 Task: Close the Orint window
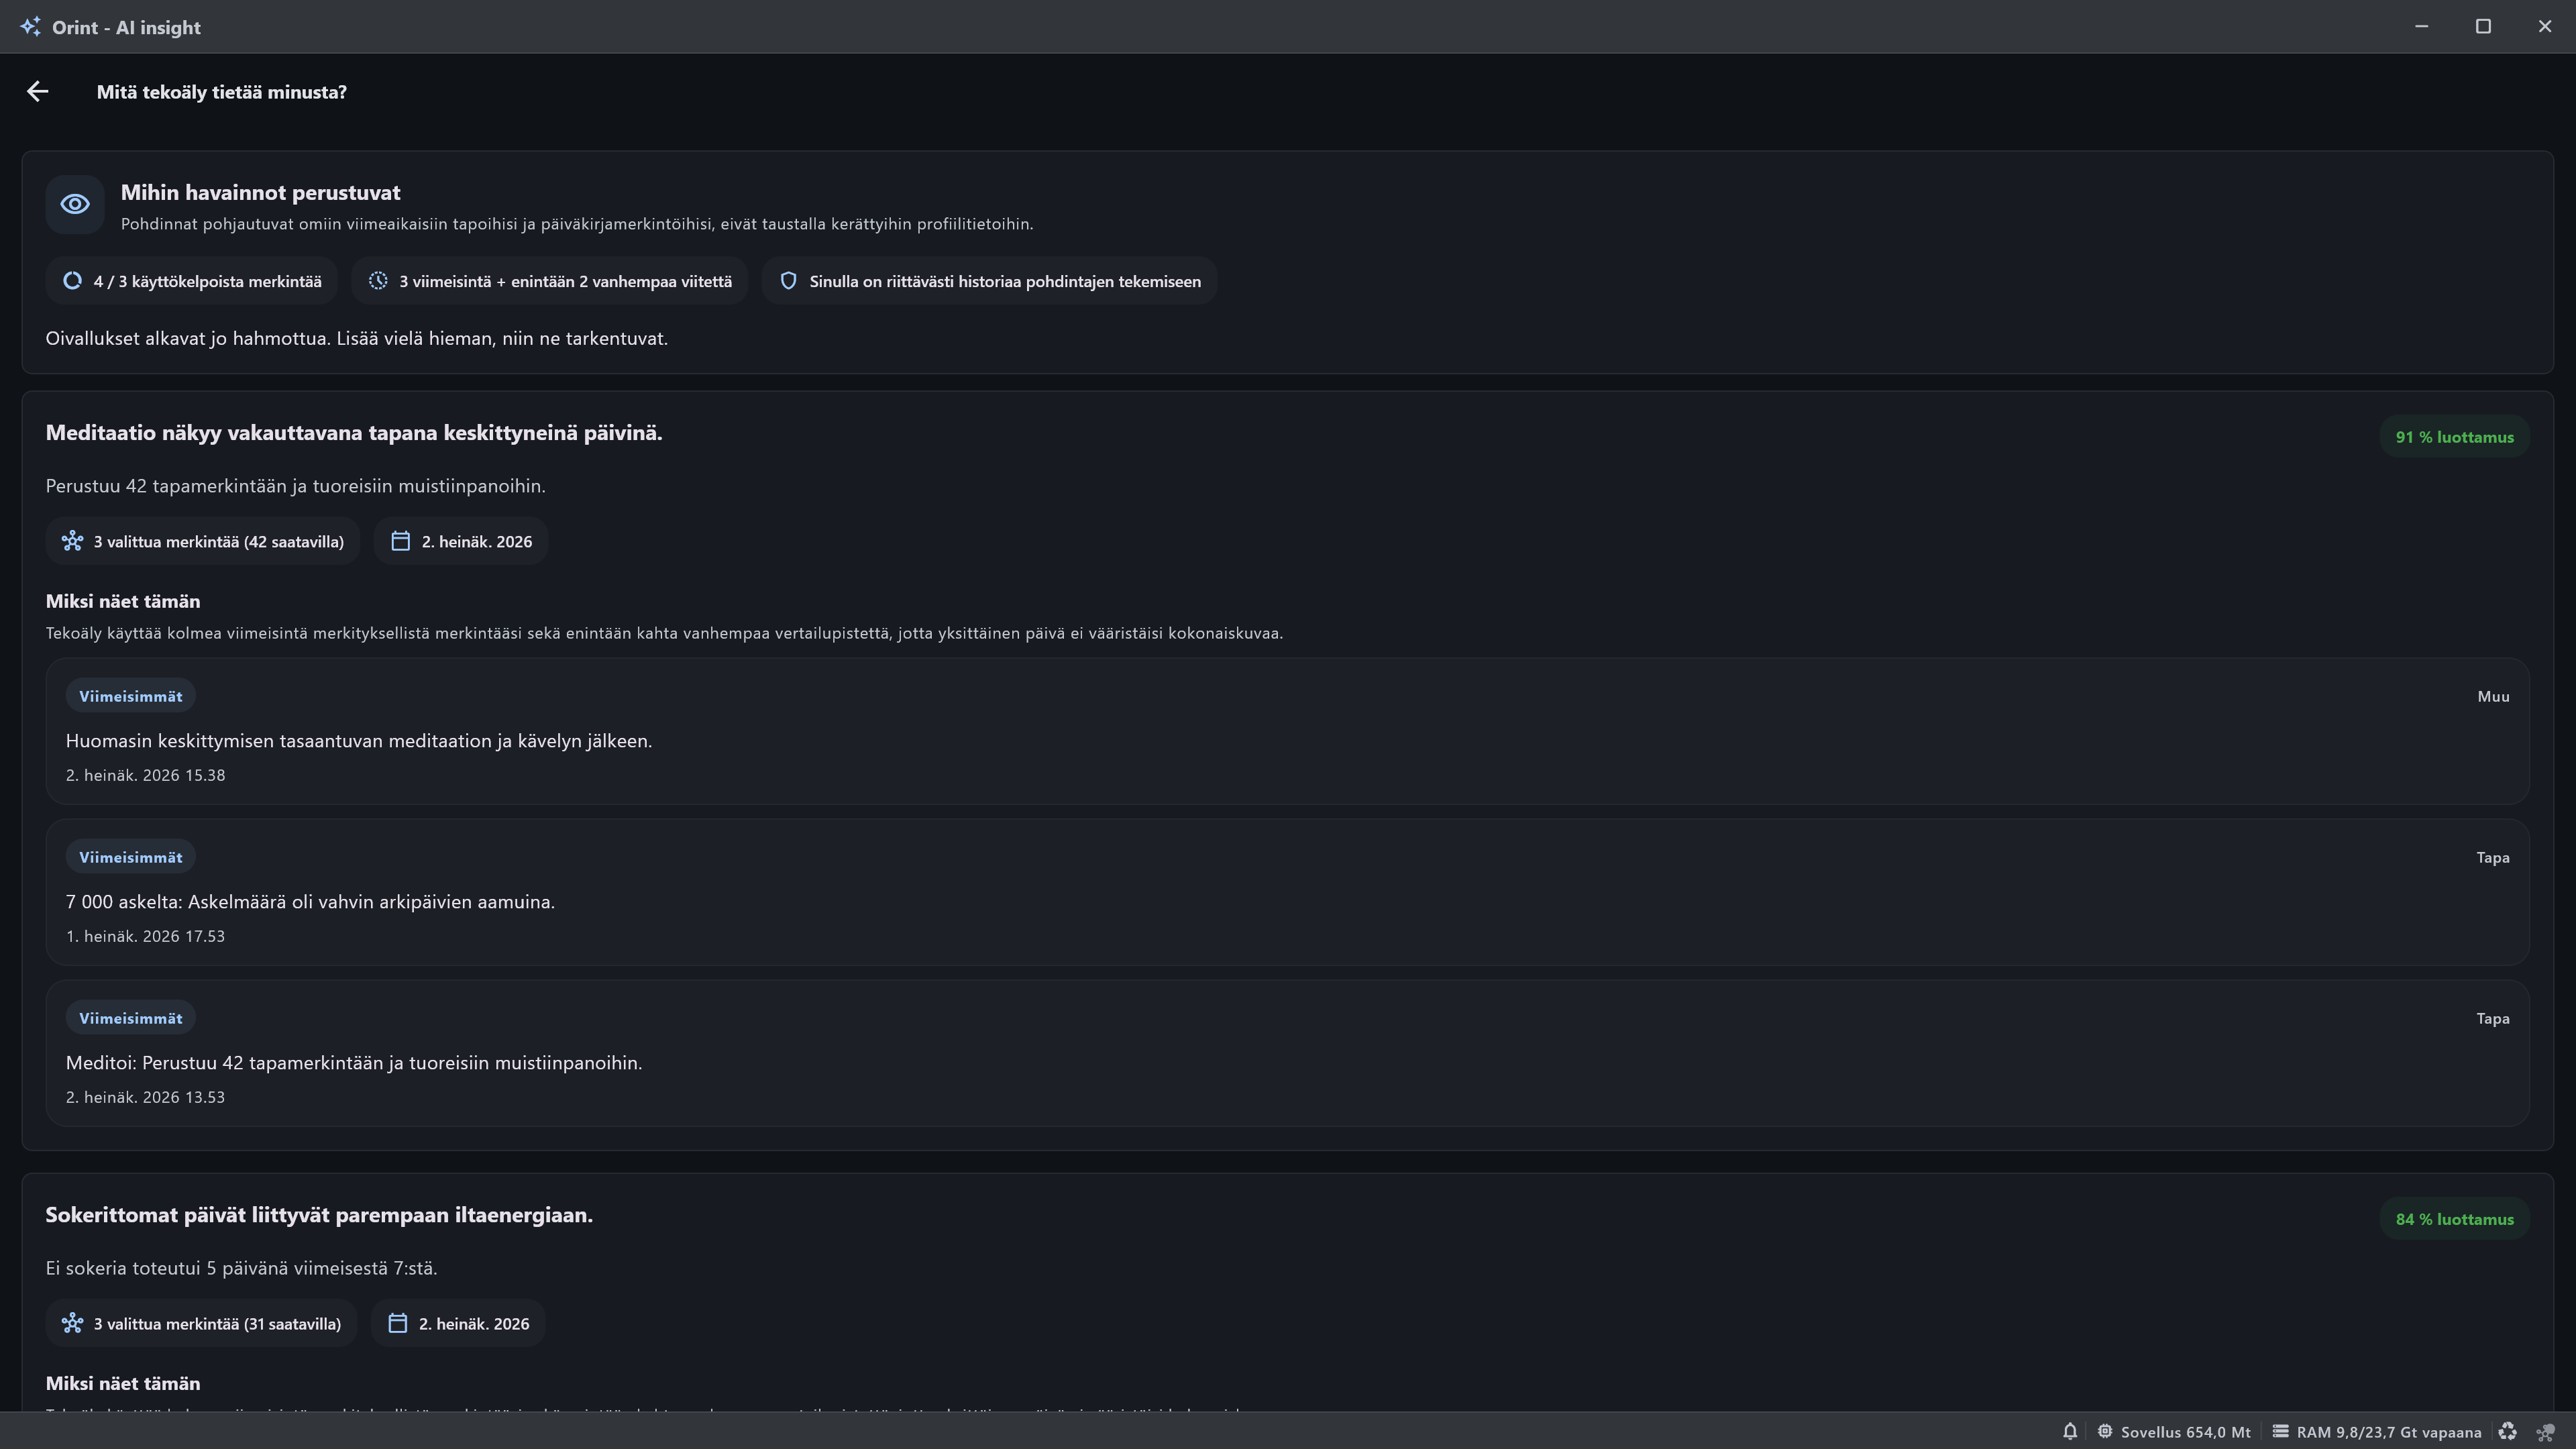[x=2545, y=26]
